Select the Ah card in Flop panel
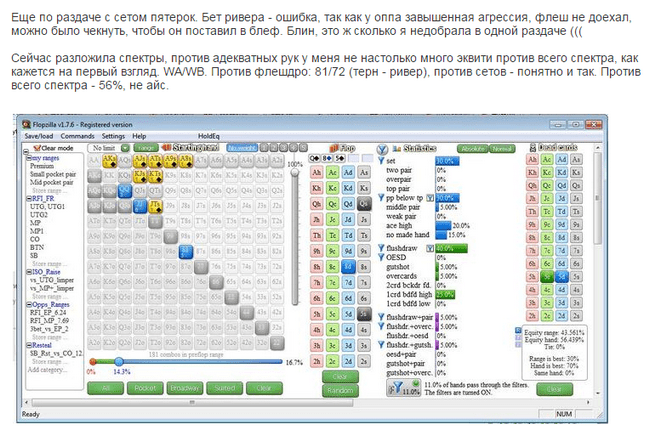The width and height of the screenshot is (650, 436). 317,173
